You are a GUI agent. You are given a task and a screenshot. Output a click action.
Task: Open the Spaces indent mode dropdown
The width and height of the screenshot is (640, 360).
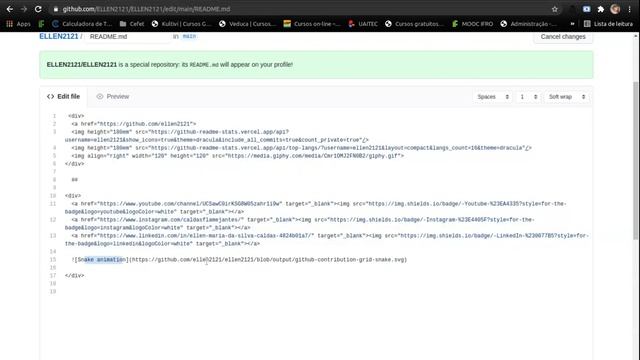coord(493,97)
